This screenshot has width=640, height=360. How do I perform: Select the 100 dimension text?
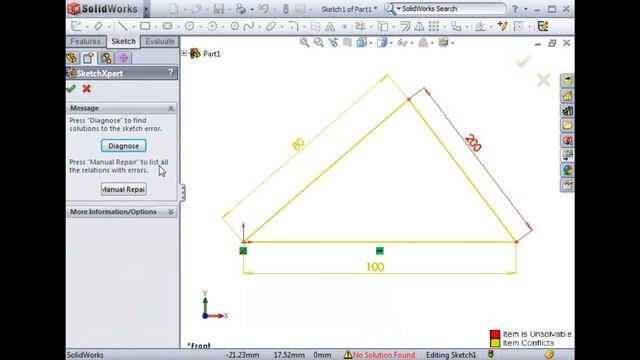click(375, 267)
